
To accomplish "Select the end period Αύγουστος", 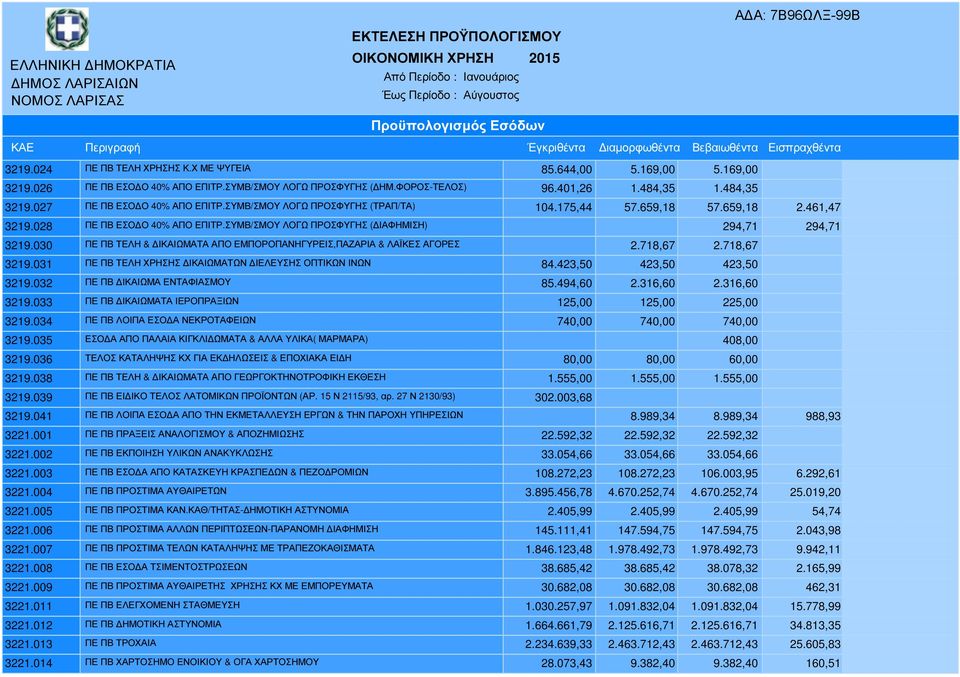I will click(x=491, y=95).
